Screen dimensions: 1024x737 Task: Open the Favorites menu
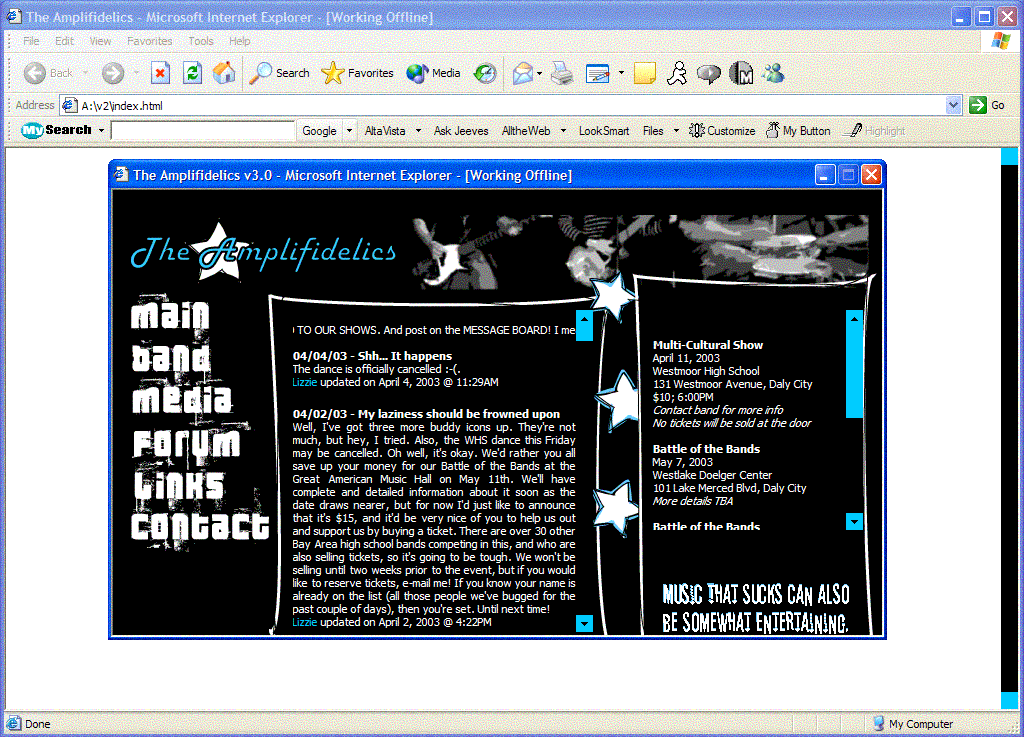150,40
